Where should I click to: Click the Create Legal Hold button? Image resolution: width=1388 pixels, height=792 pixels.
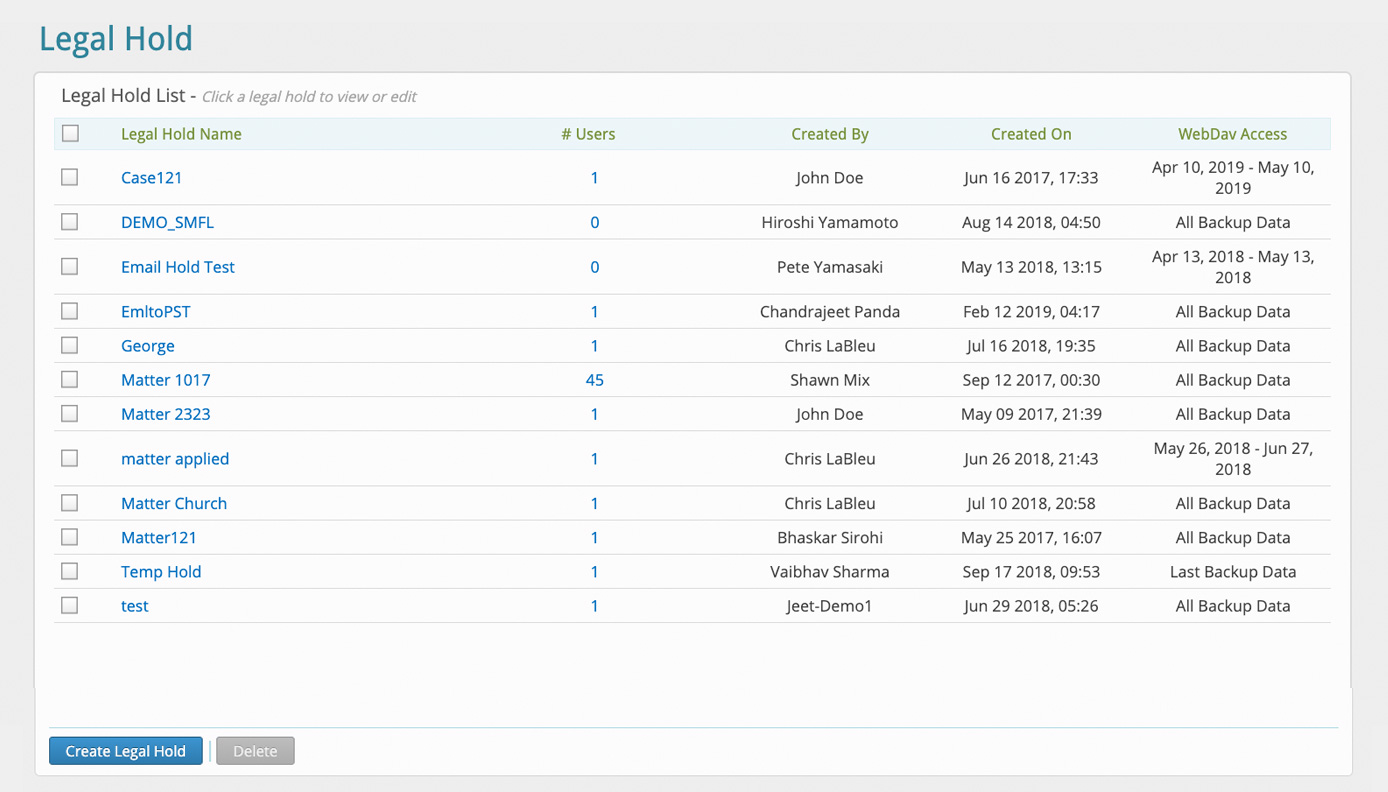coord(125,750)
